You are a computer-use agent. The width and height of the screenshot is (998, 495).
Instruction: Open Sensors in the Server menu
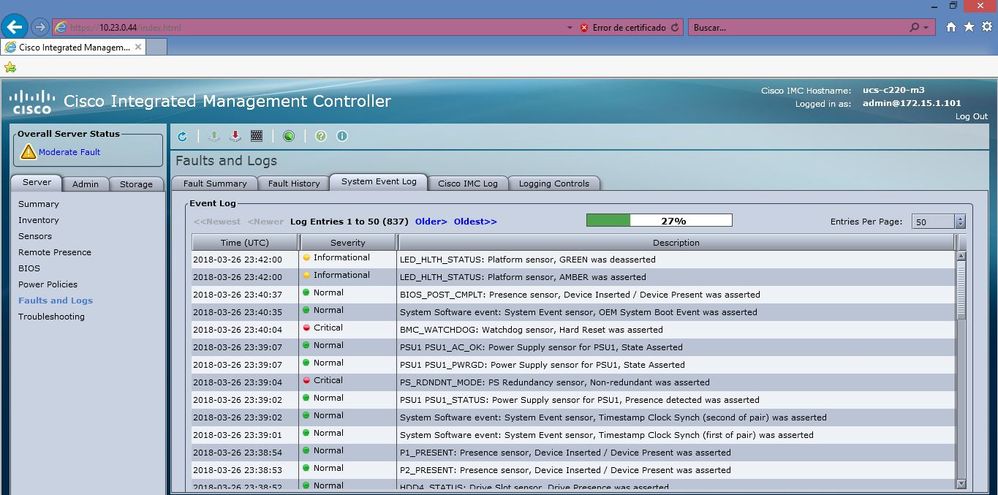pyautogui.click(x=35, y=236)
